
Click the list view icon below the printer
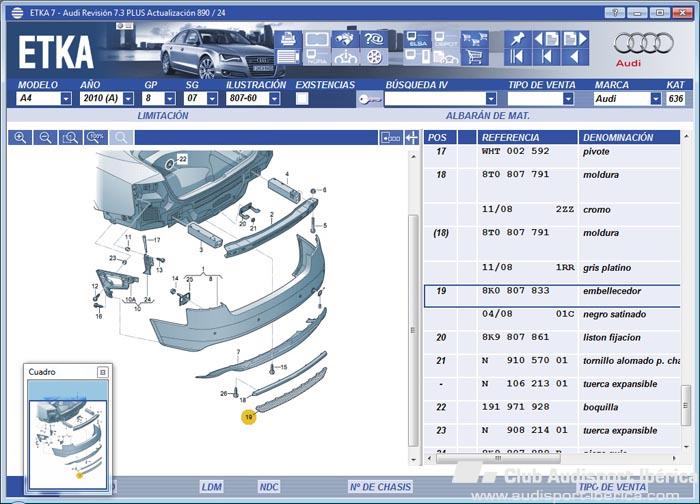point(288,57)
